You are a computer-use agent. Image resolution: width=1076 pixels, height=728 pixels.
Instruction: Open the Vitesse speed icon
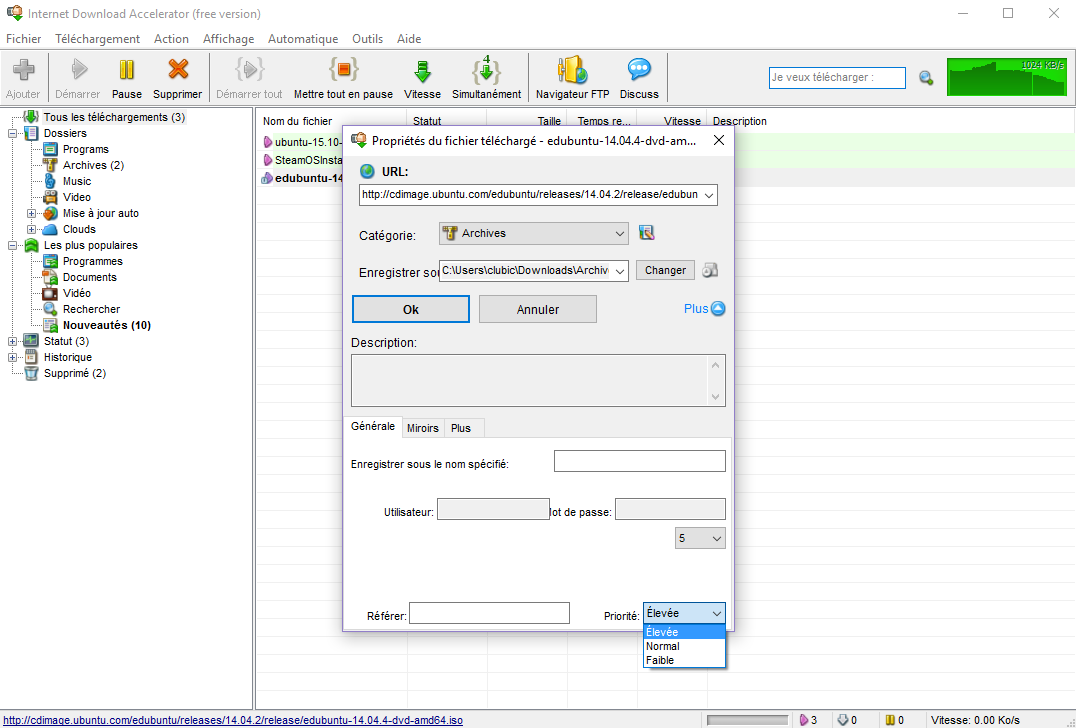(422, 70)
